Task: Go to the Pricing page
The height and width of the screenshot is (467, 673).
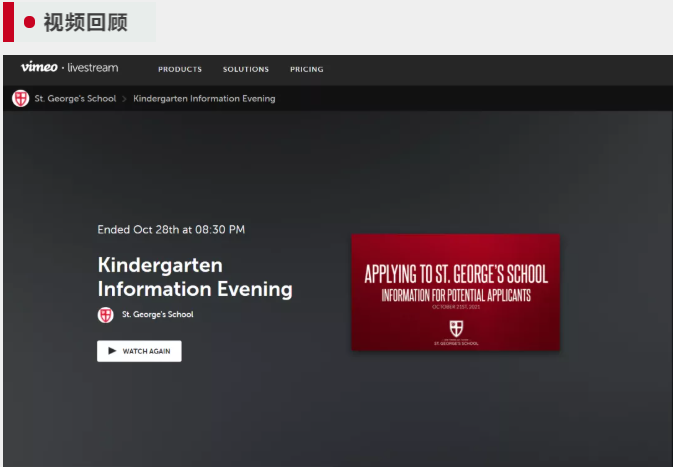Action: [306, 69]
